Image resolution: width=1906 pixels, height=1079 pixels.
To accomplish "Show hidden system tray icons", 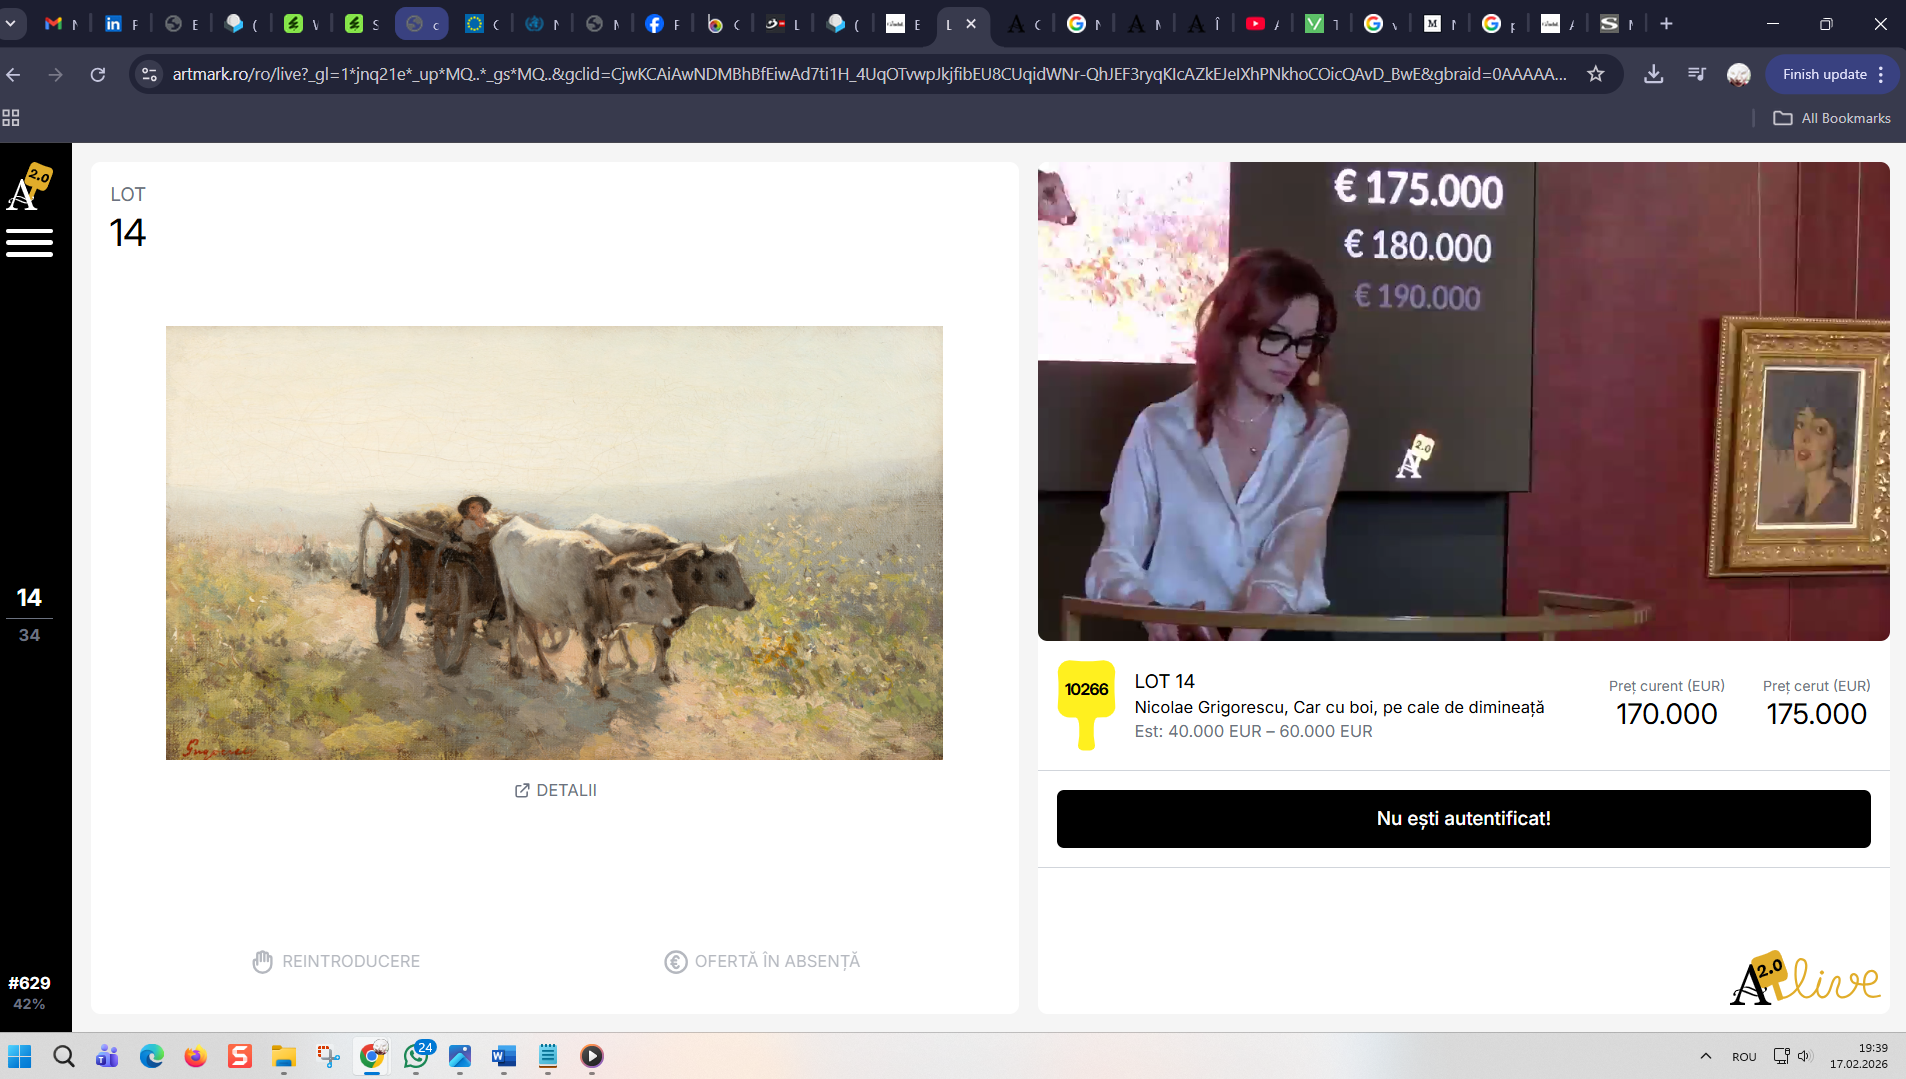I will click(x=1706, y=1056).
